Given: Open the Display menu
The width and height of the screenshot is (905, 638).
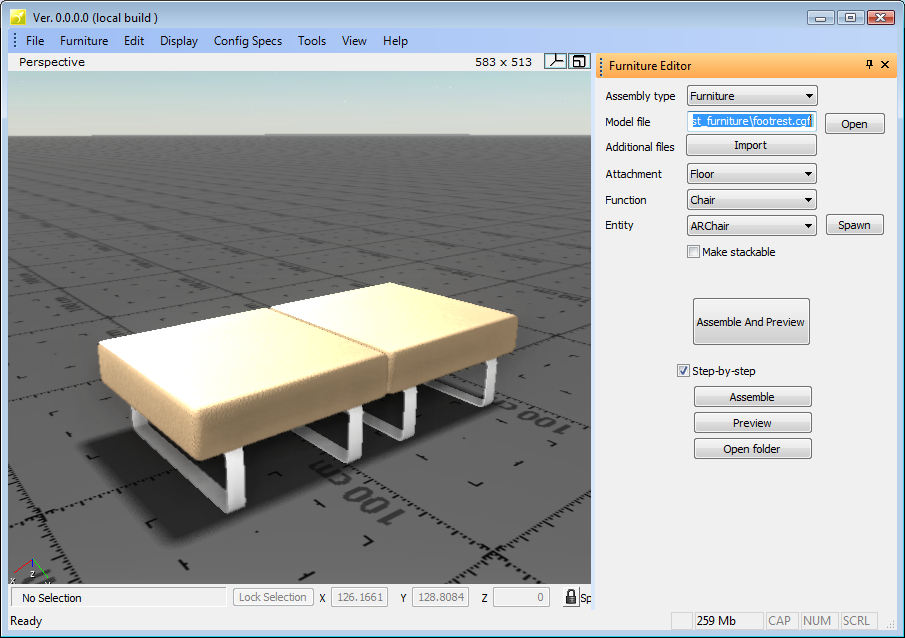Looking at the screenshot, I should click(179, 41).
